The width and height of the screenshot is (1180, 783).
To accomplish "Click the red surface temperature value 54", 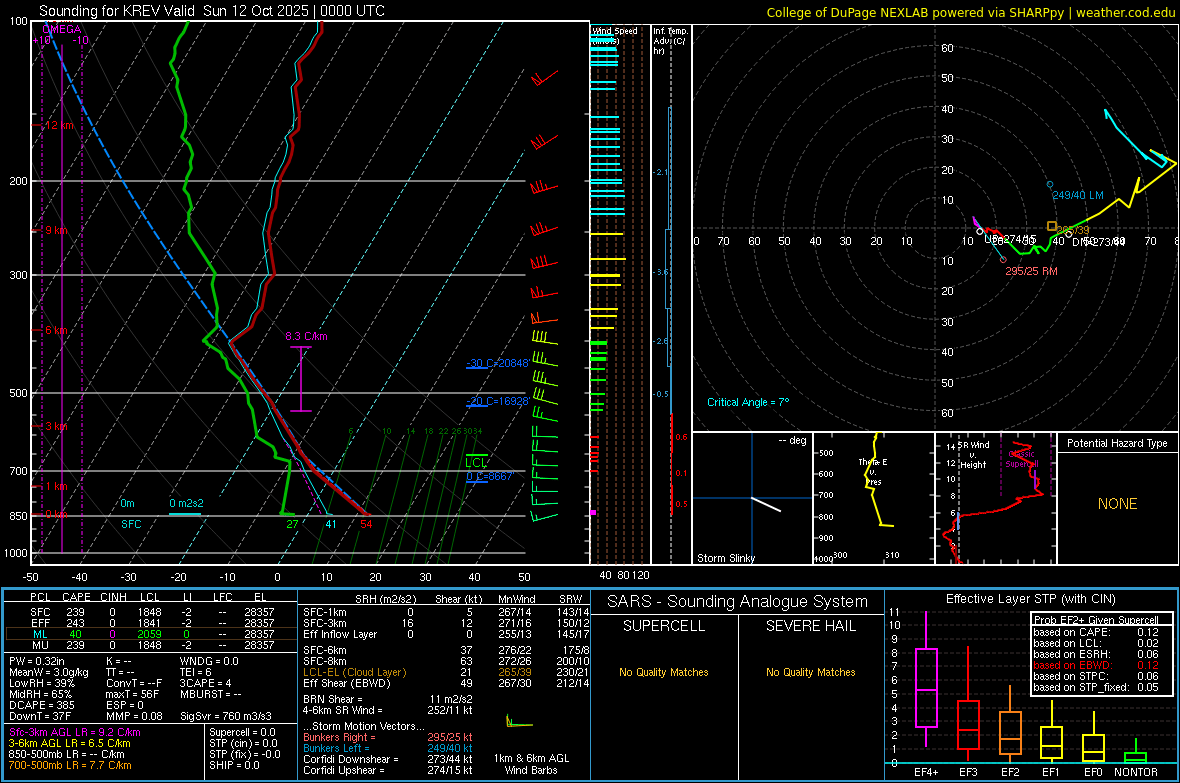I will click(366, 524).
